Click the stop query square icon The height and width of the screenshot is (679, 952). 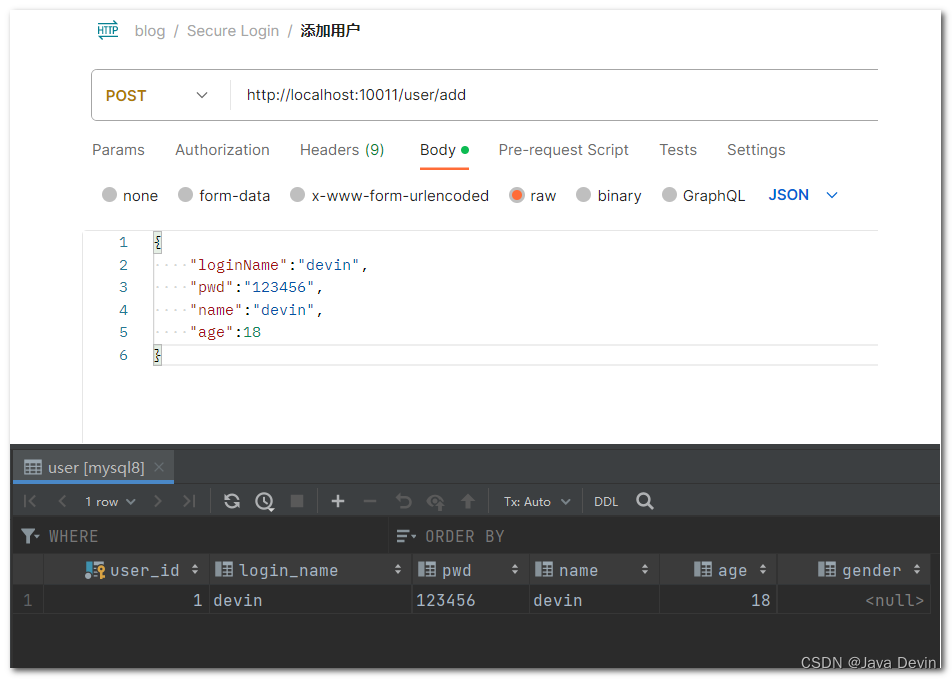pyautogui.click(x=297, y=501)
